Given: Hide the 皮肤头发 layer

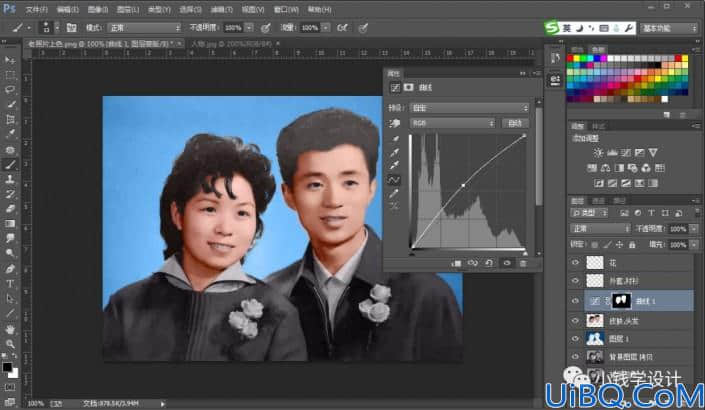Looking at the screenshot, I should pos(575,321).
